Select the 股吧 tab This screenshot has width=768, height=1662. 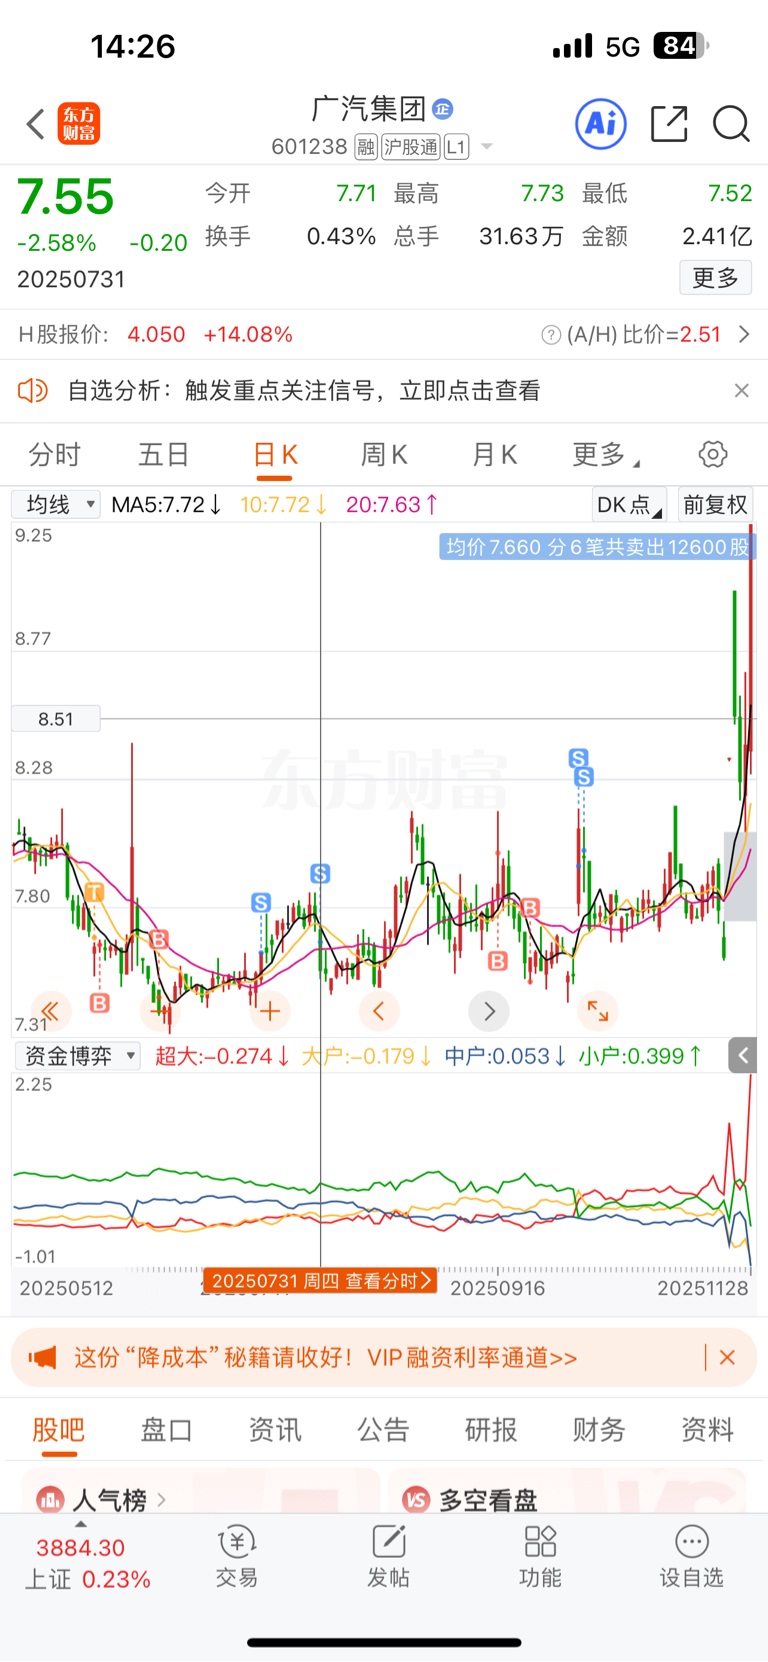coord(58,1430)
